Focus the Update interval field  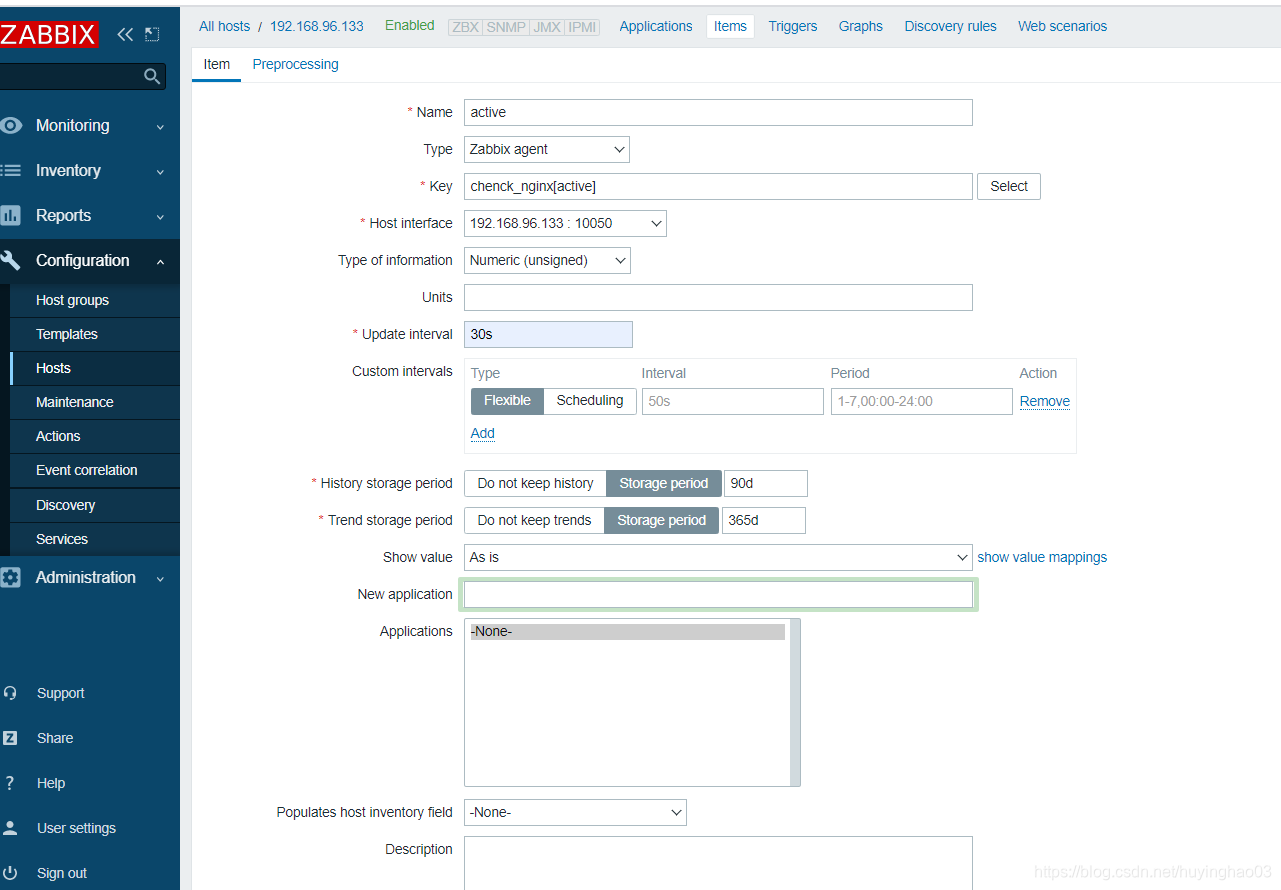(548, 334)
